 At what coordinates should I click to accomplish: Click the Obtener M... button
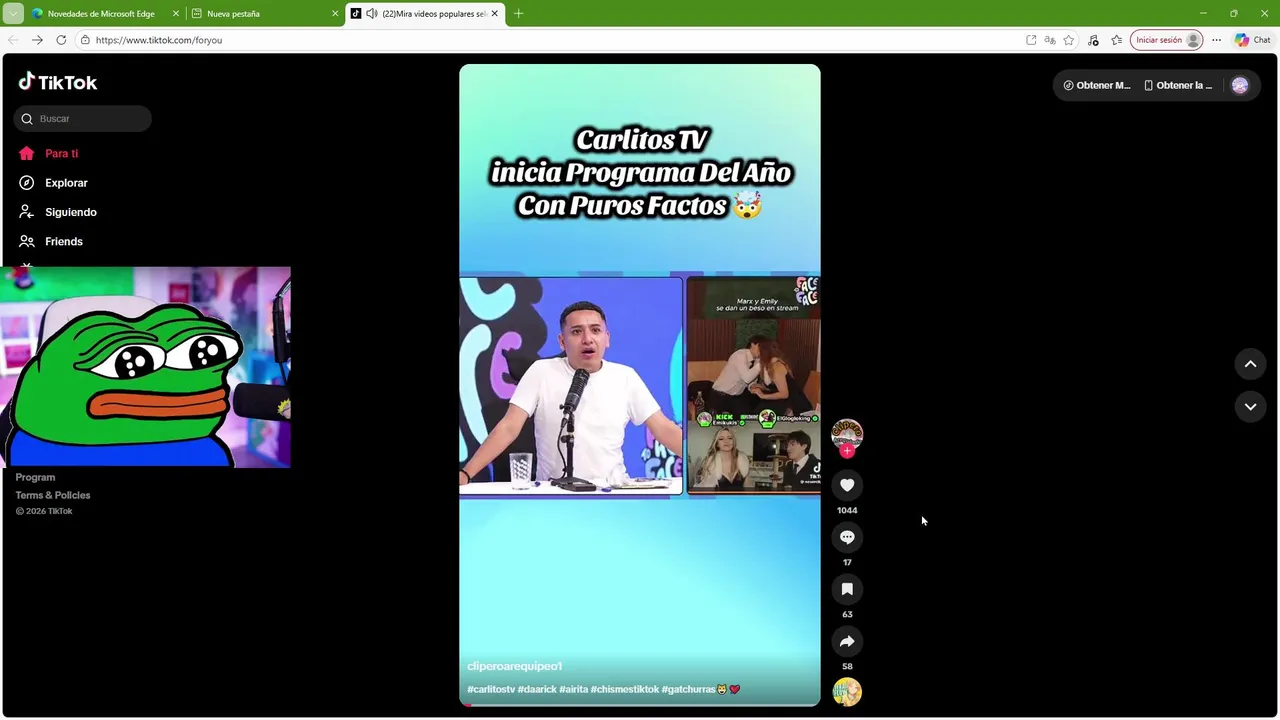[x=1097, y=86]
